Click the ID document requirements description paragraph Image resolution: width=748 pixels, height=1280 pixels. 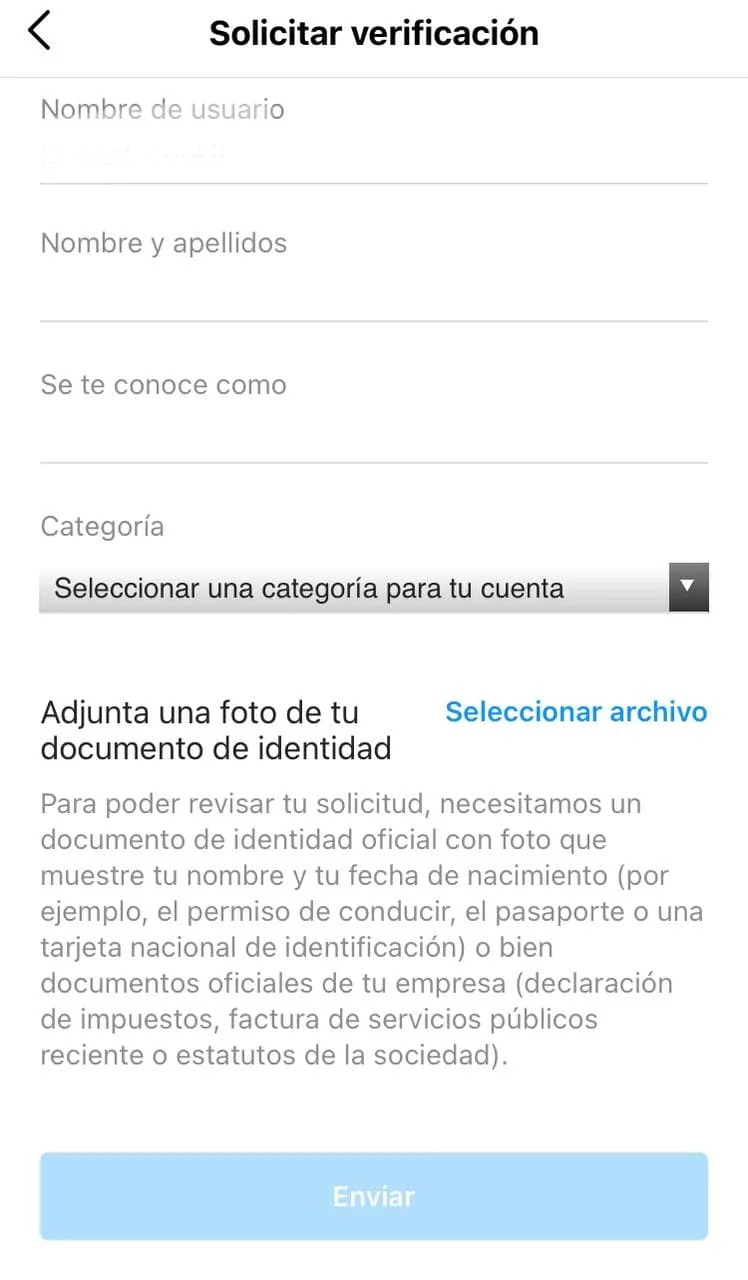372,930
